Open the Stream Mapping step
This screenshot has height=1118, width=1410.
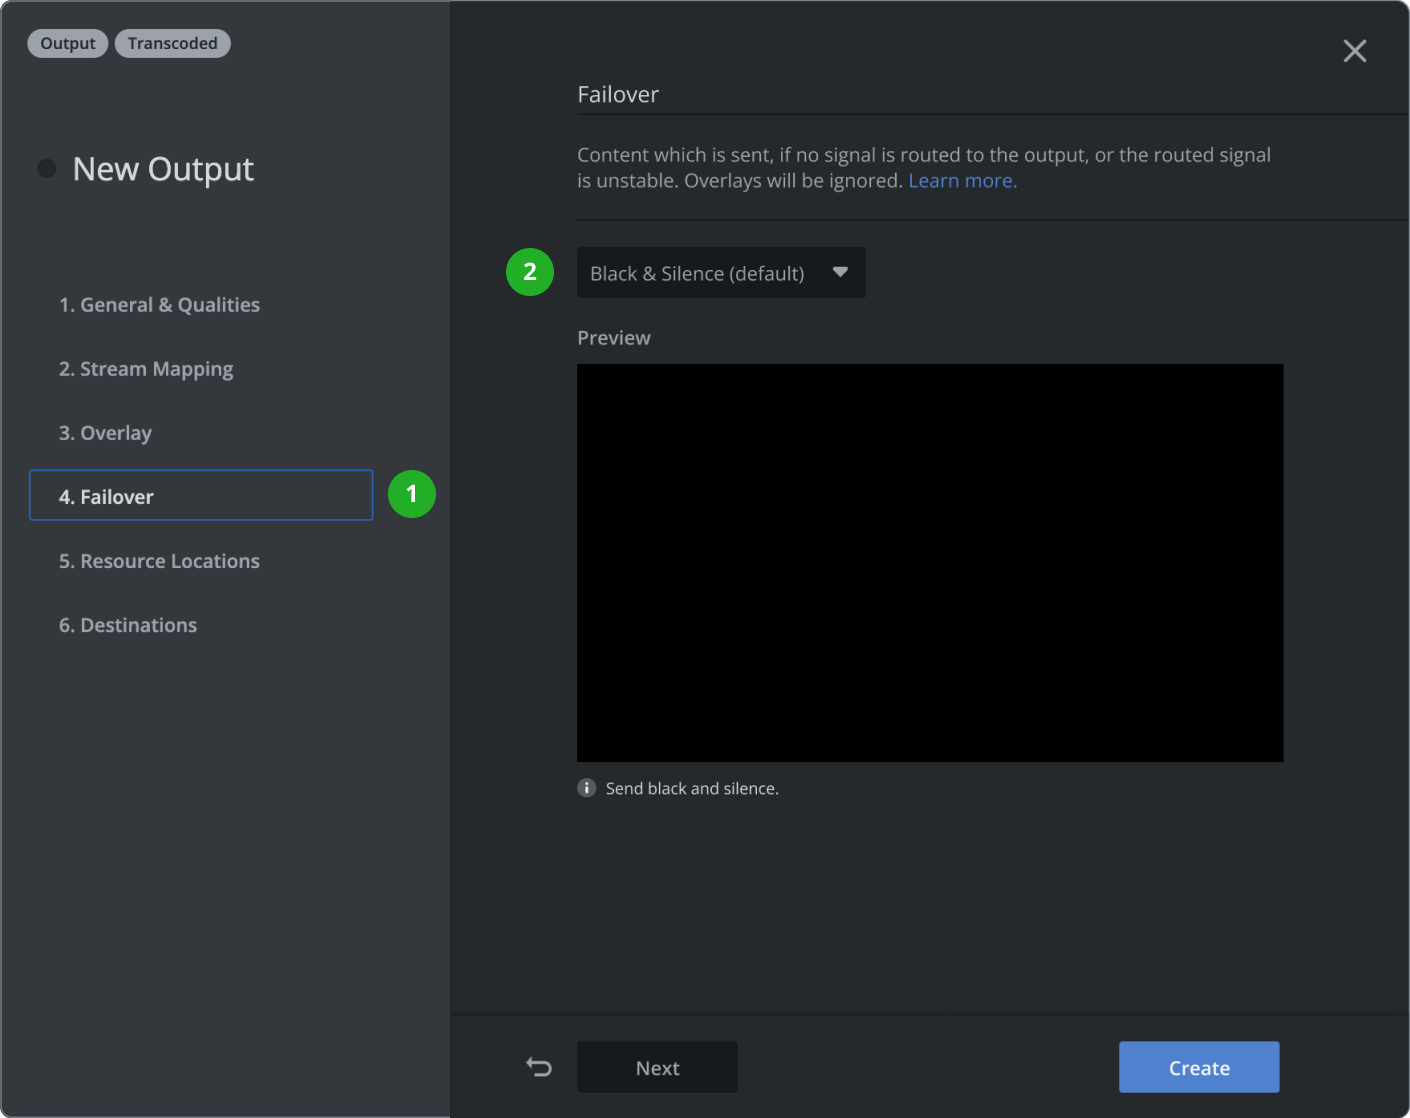click(x=146, y=369)
